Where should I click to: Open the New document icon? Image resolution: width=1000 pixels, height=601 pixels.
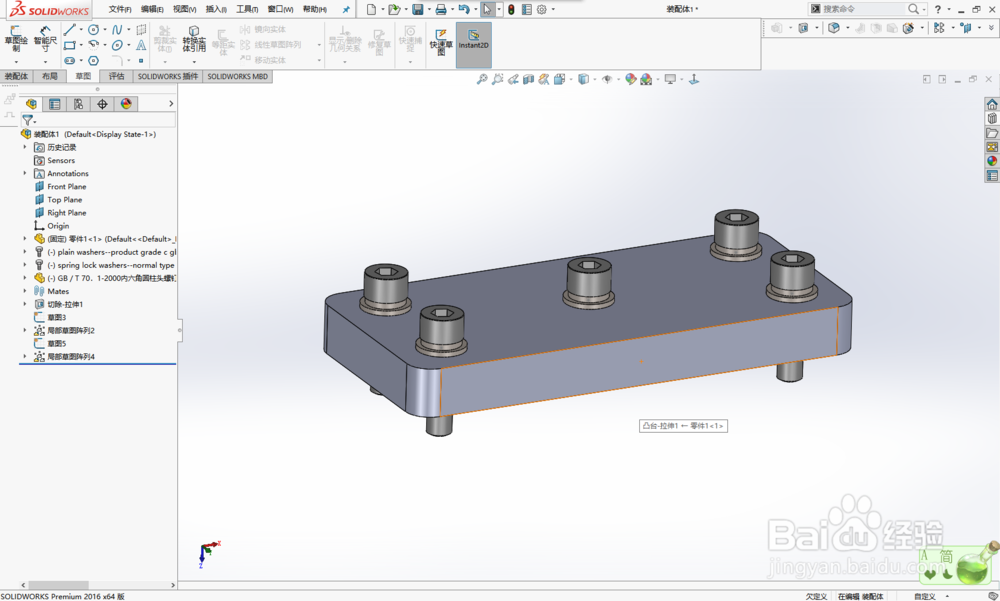[371, 10]
